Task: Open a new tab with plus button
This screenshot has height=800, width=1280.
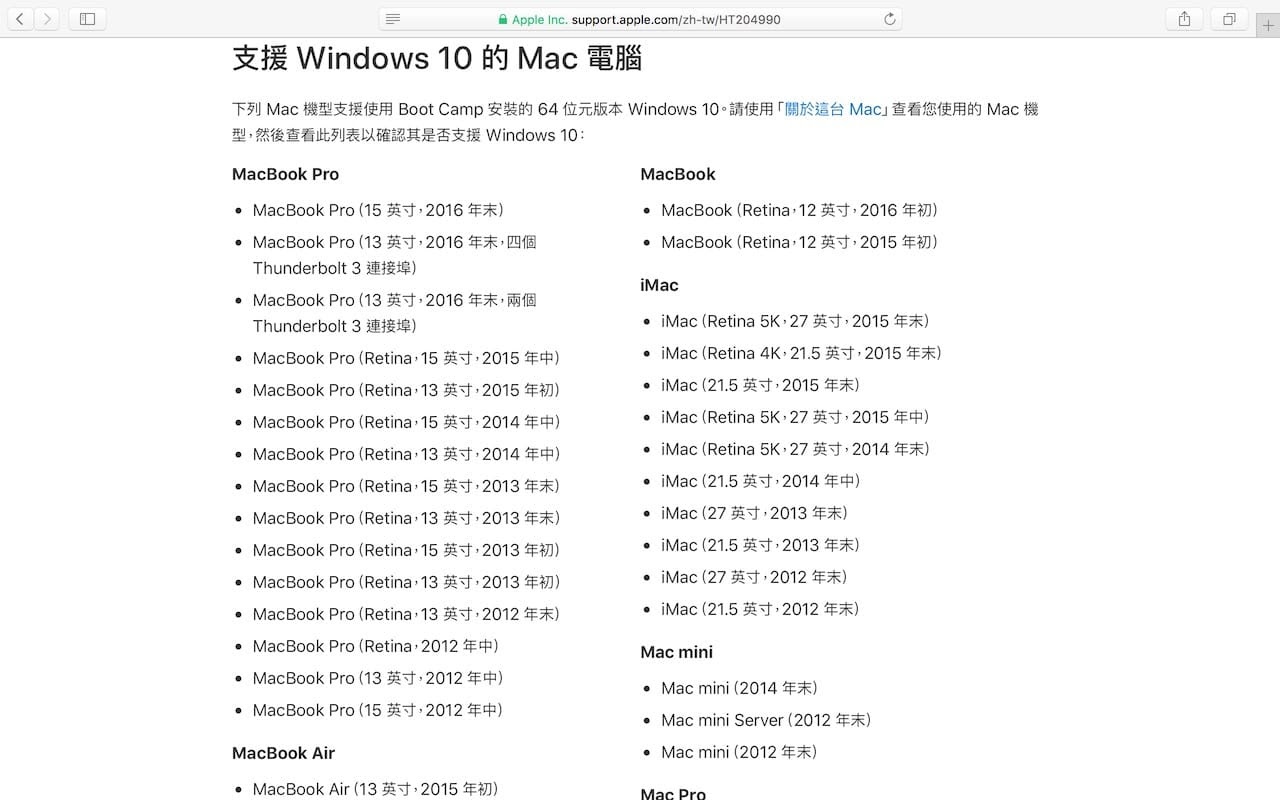Action: click(1268, 25)
